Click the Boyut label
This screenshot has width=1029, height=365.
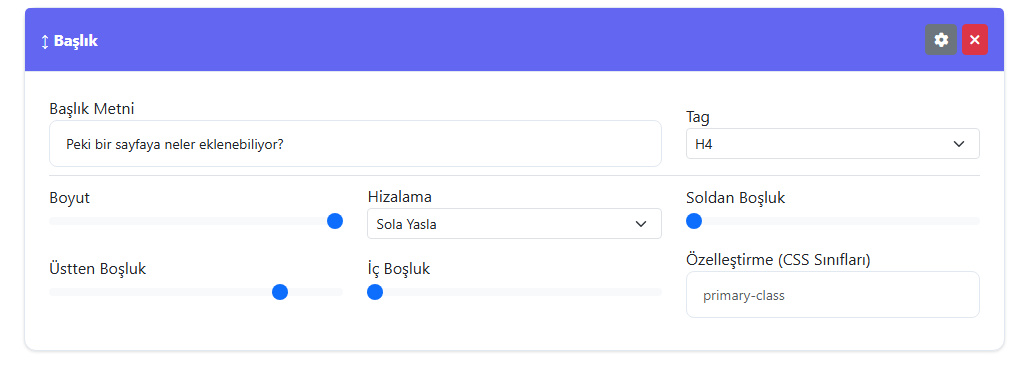point(70,198)
